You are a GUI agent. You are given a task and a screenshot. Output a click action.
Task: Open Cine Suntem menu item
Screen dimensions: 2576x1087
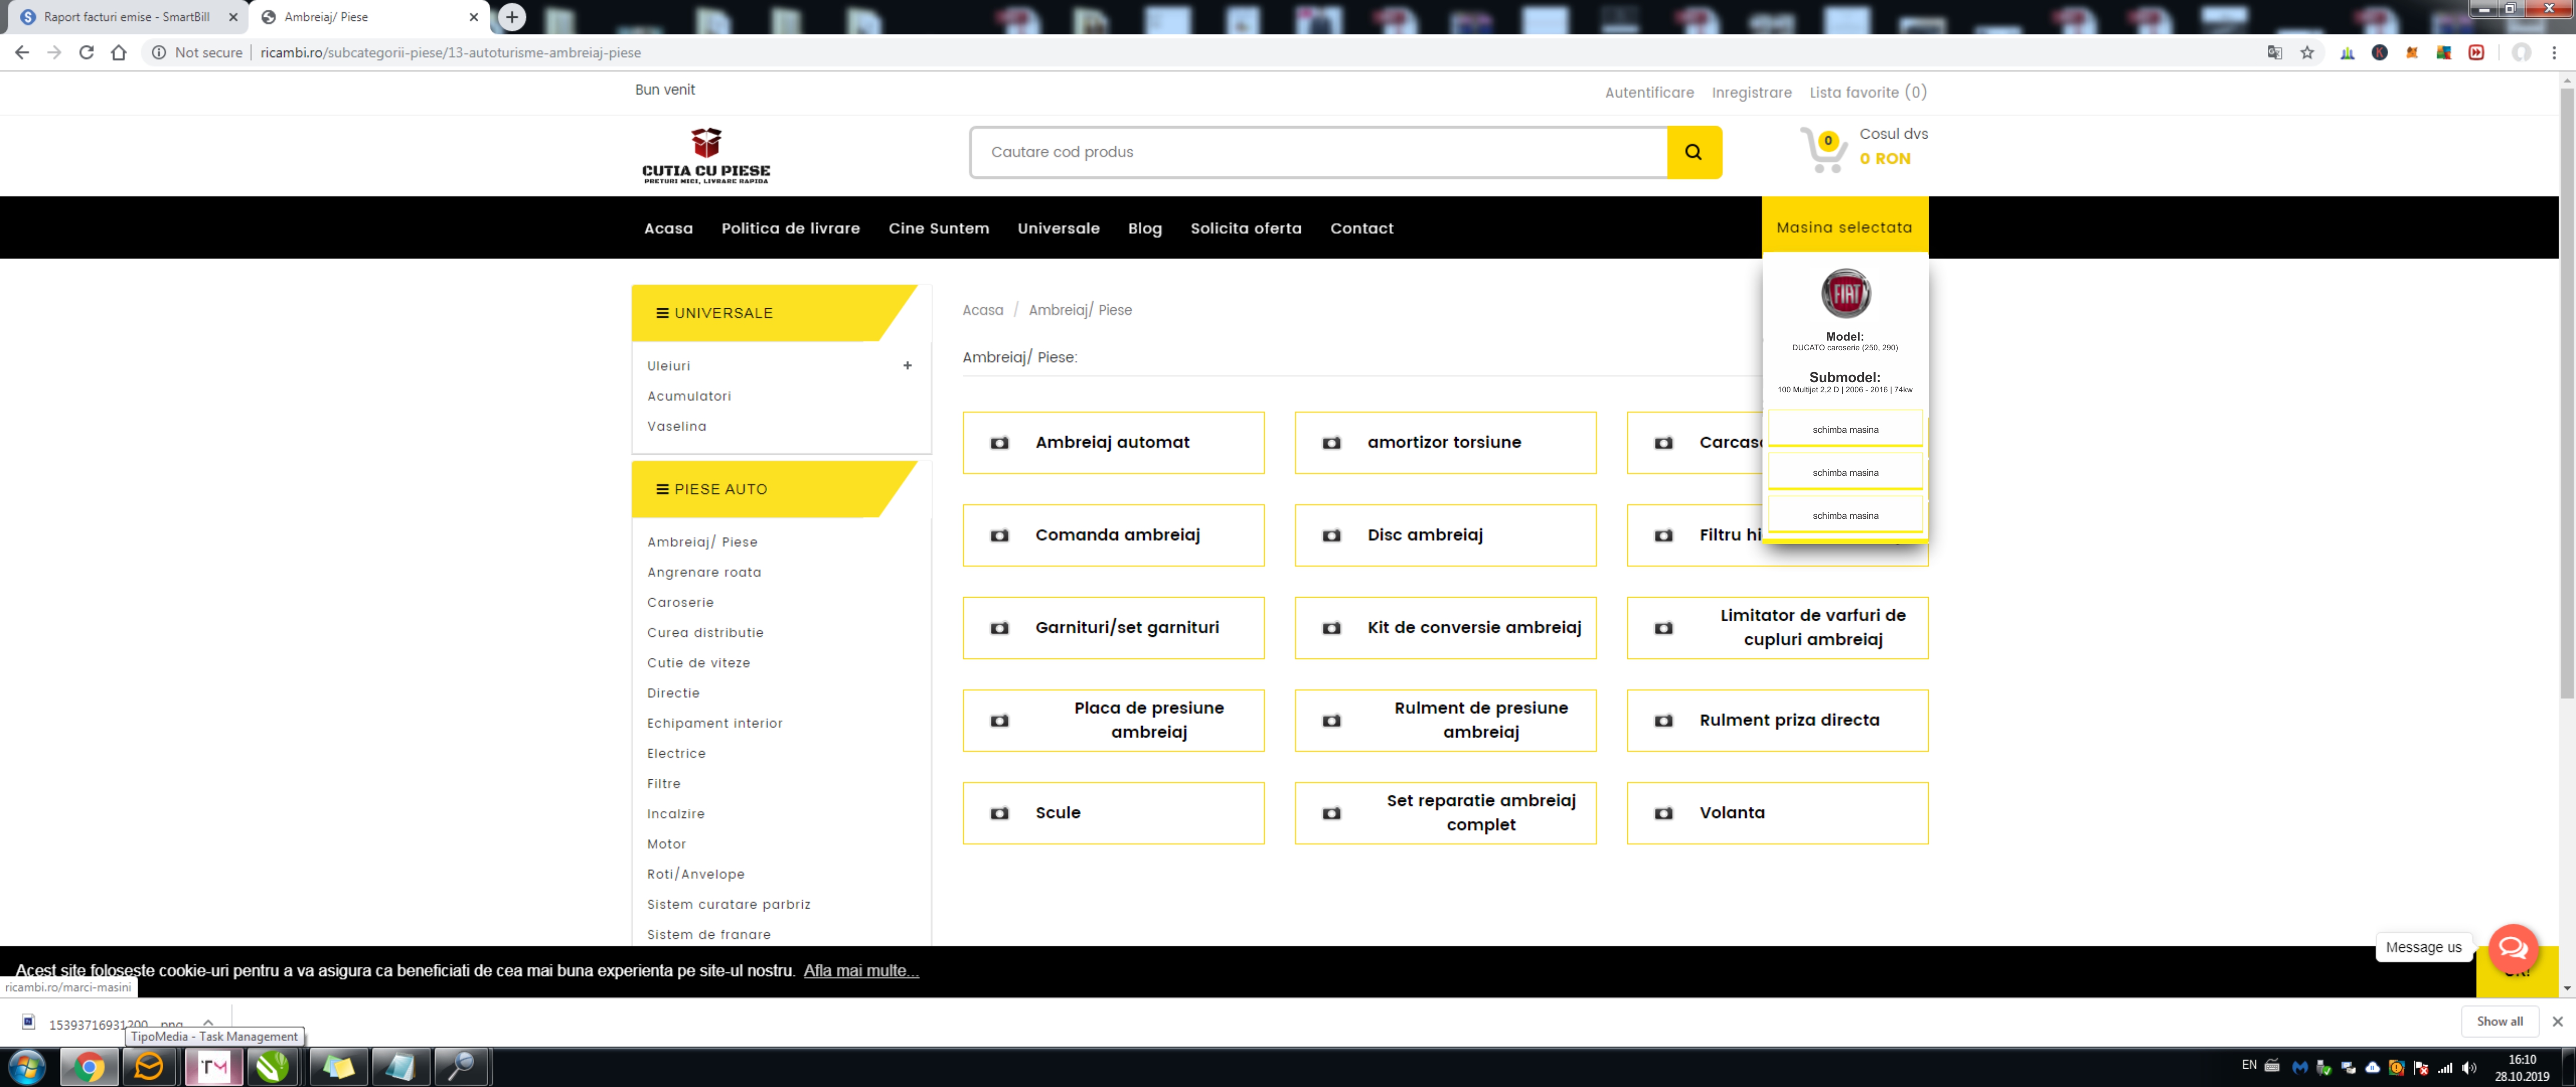click(x=938, y=228)
